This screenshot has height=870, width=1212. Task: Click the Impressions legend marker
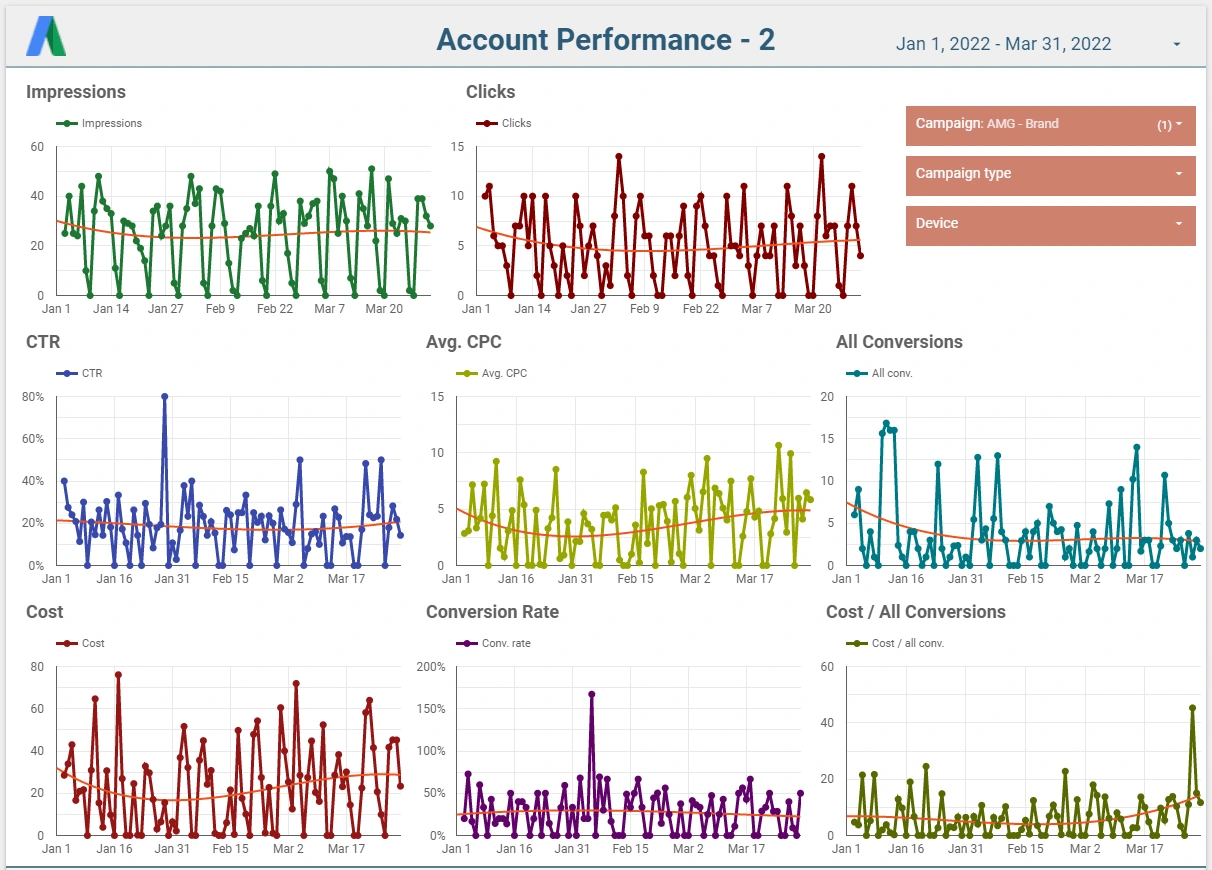pyautogui.click(x=67, y=124)
